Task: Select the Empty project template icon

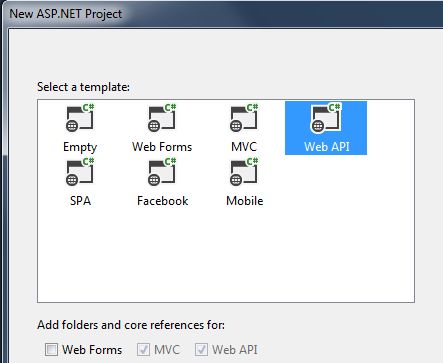Action: (80, 118)
